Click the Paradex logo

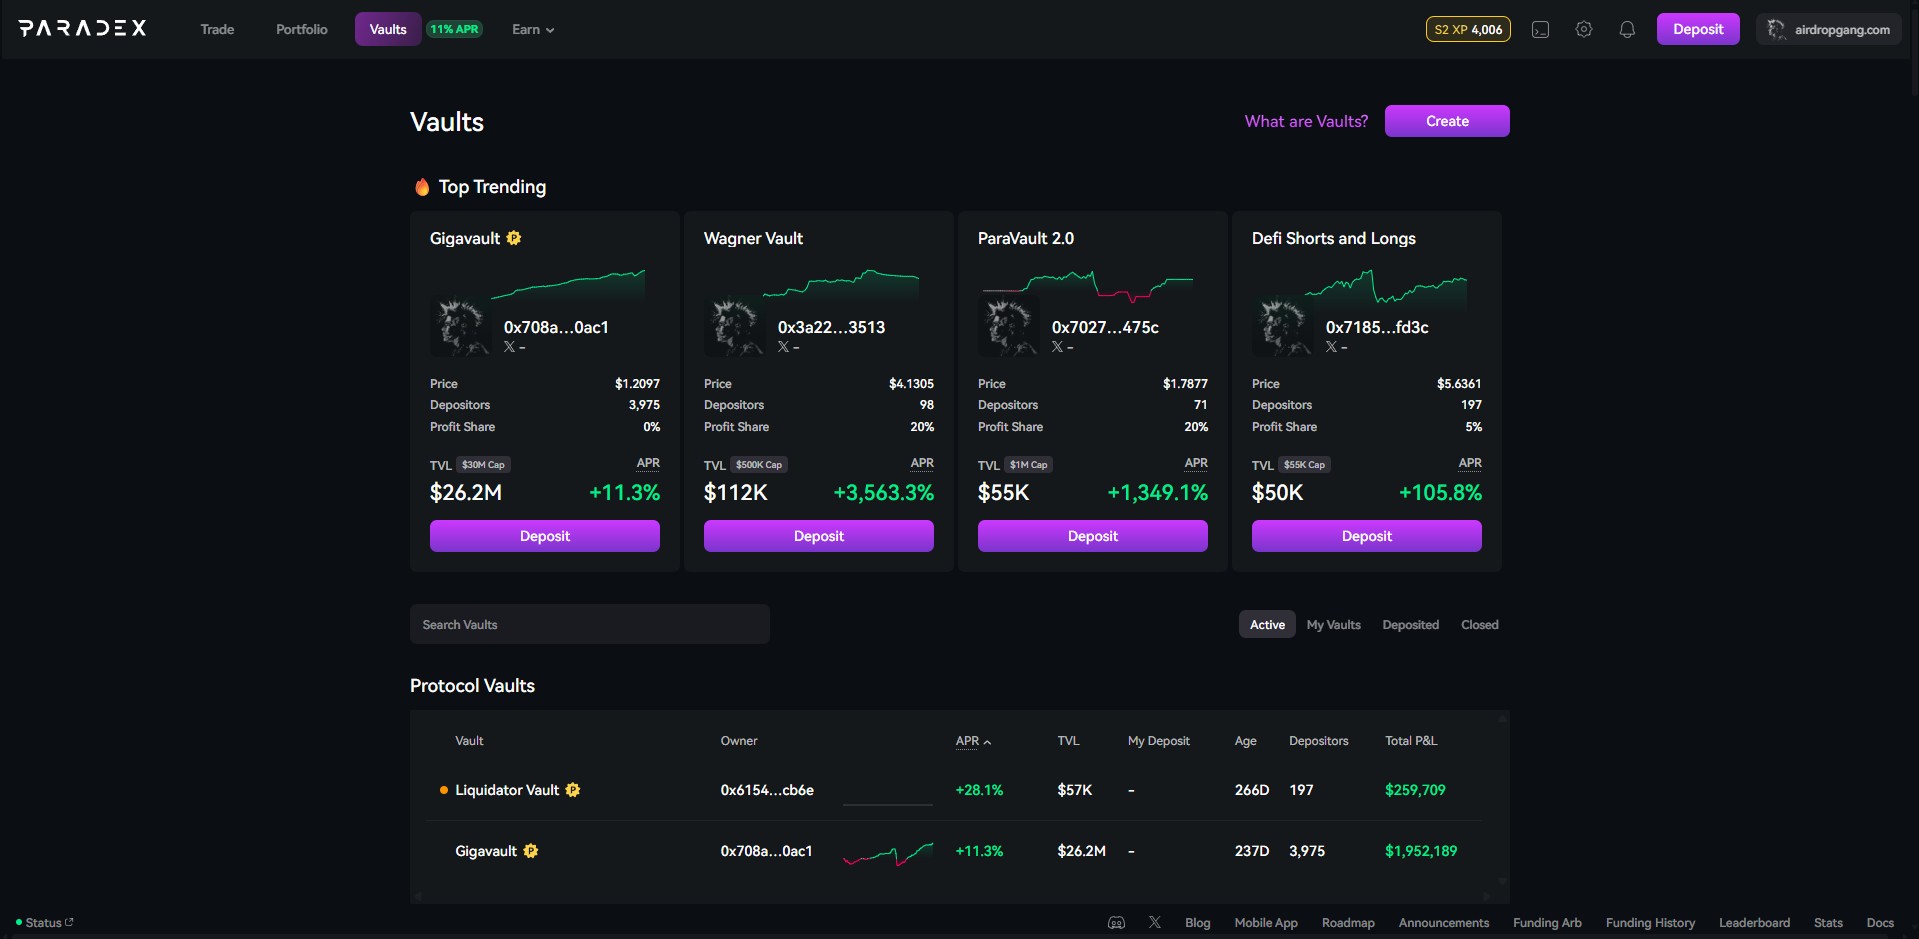[x=83, y=28]
